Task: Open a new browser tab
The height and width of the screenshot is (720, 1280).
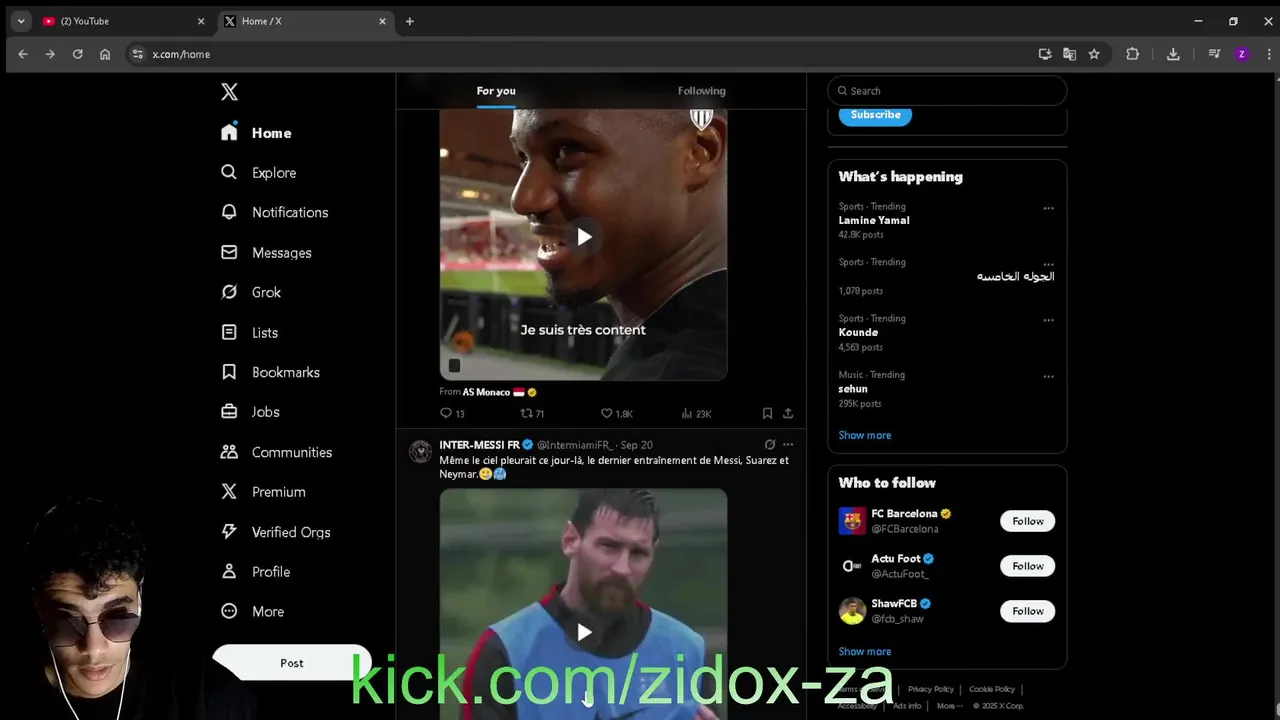Action: pyautogui.click(x=409, y=21)
